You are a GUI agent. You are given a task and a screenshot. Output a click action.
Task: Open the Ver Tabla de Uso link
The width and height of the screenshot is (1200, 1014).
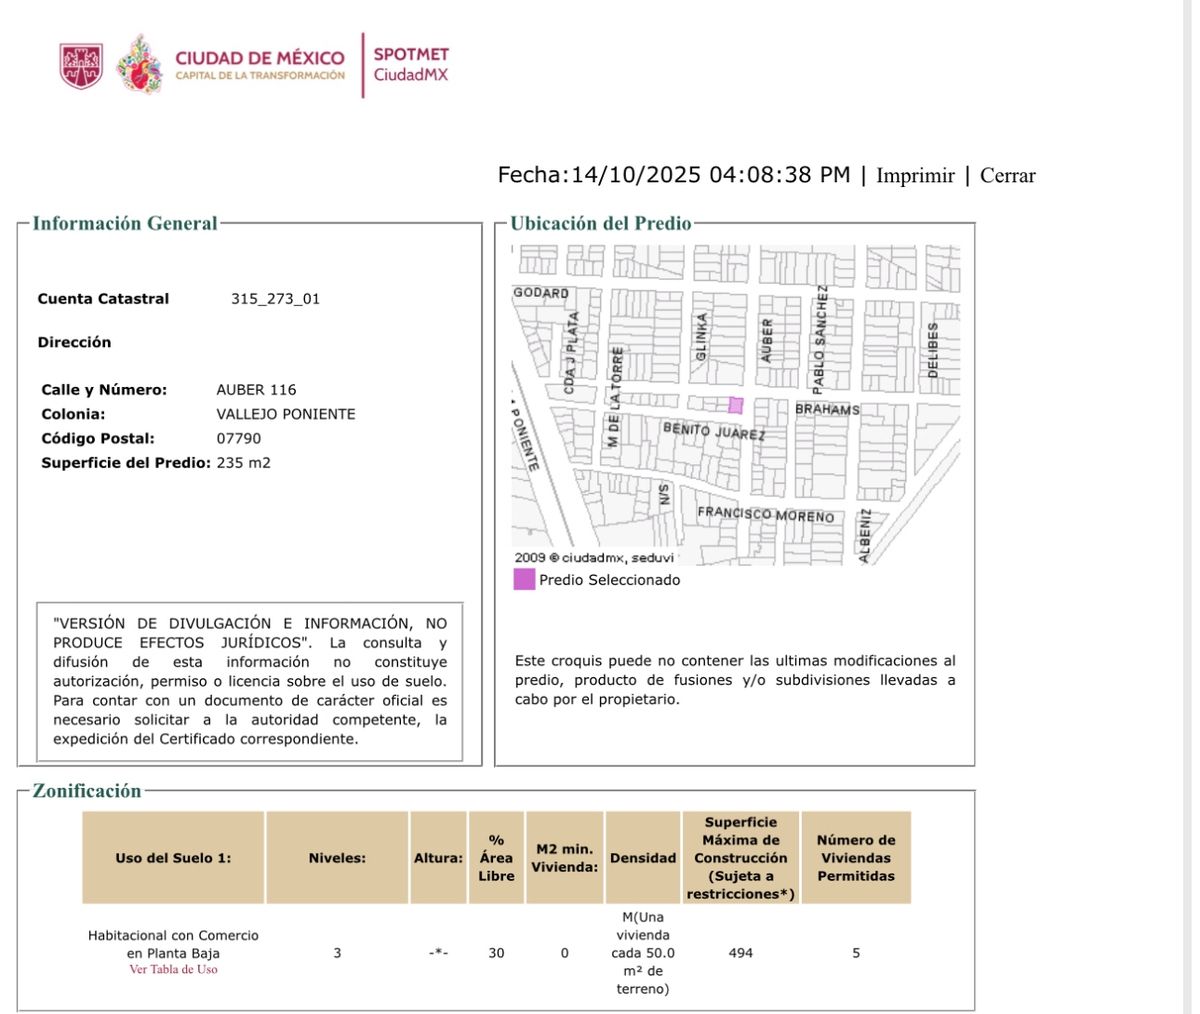pos(173,970)
